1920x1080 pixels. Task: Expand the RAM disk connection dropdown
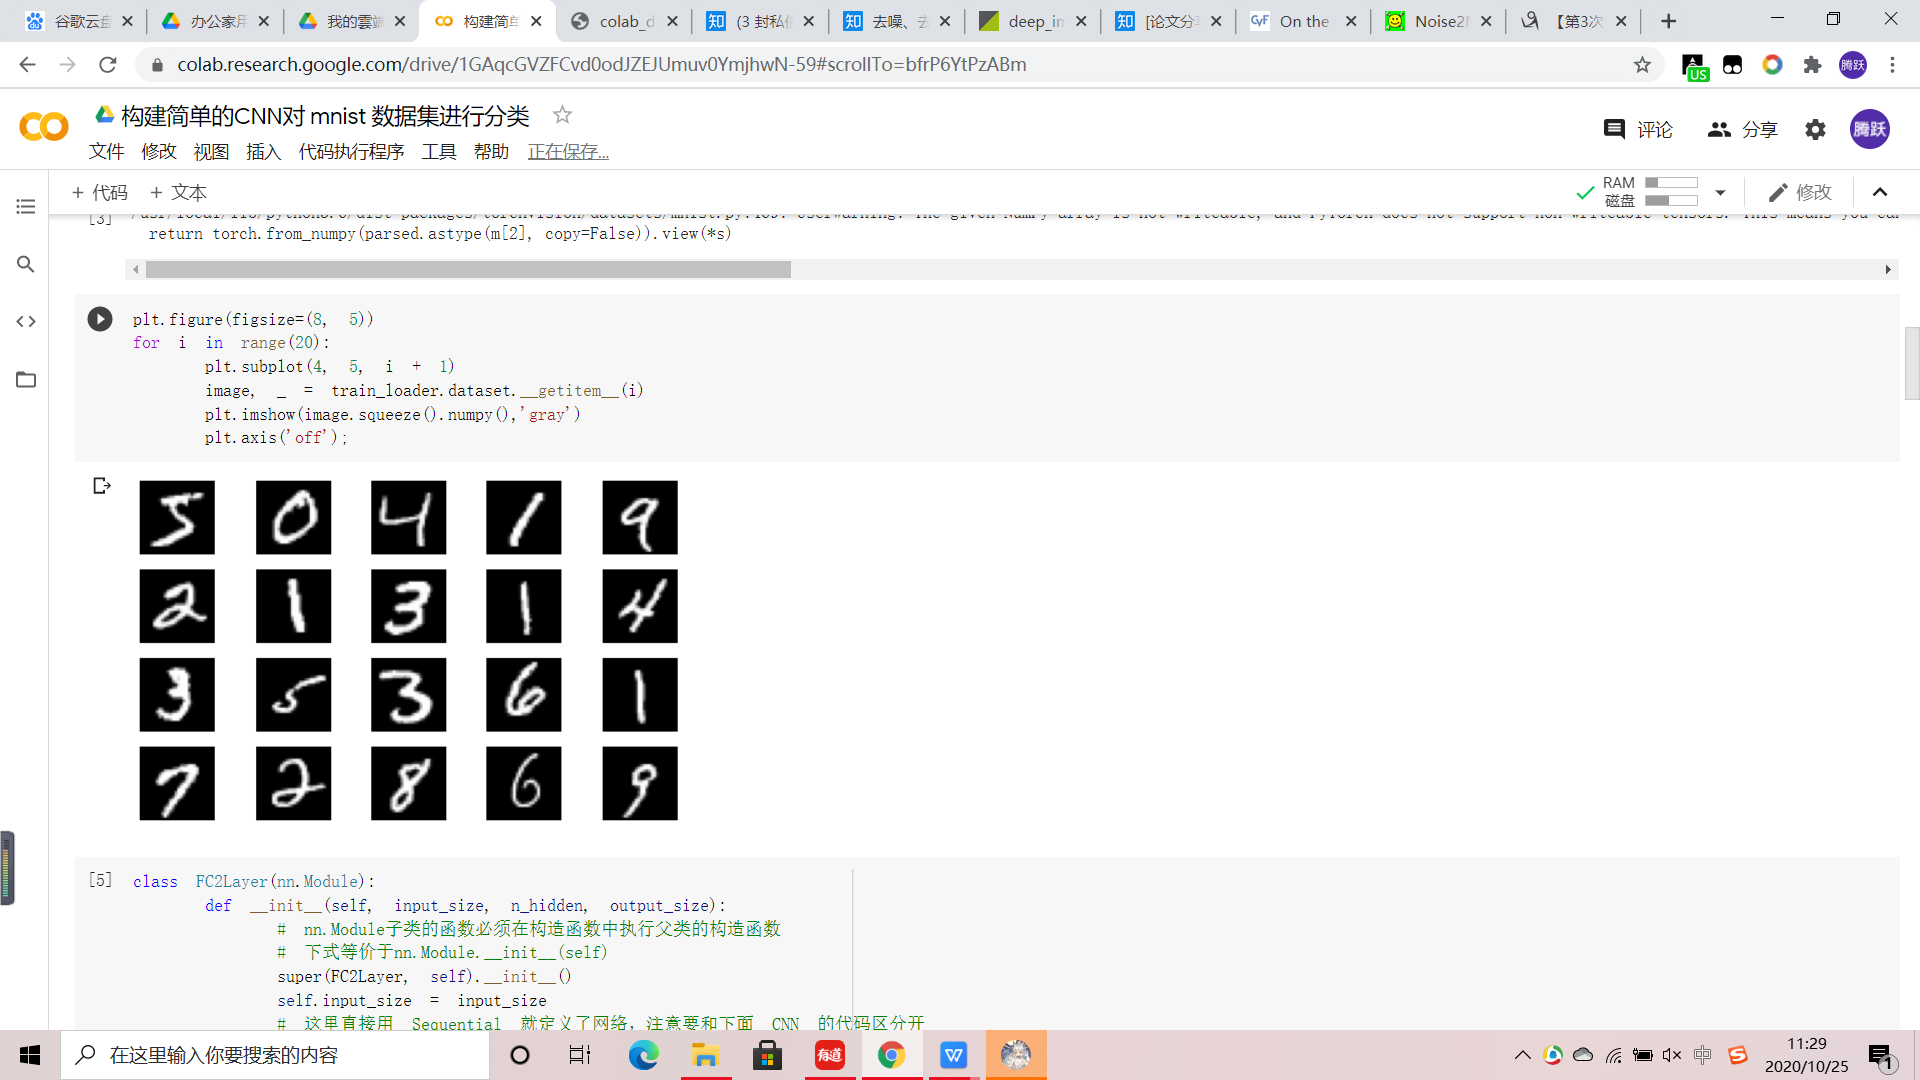click(x=1720, y=192)
